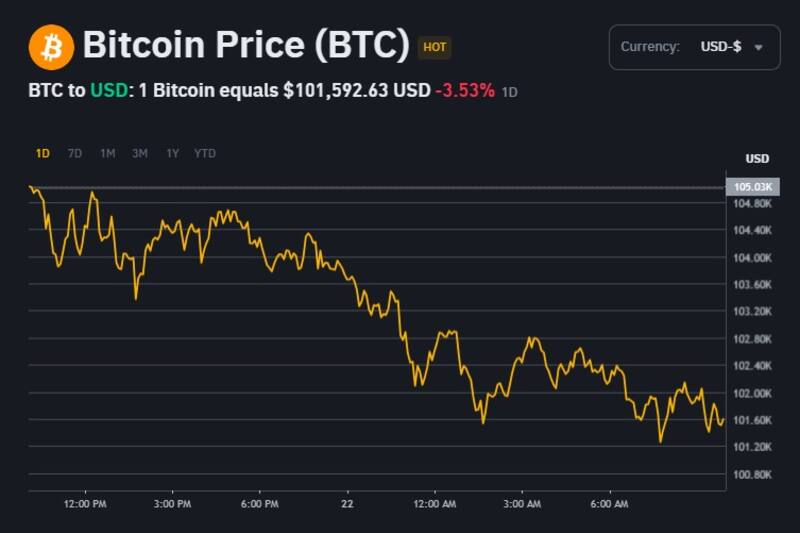The image size is (800, 533).
Task: Click the $101,592.63 USD price text
Action: (x=356, y=90)
